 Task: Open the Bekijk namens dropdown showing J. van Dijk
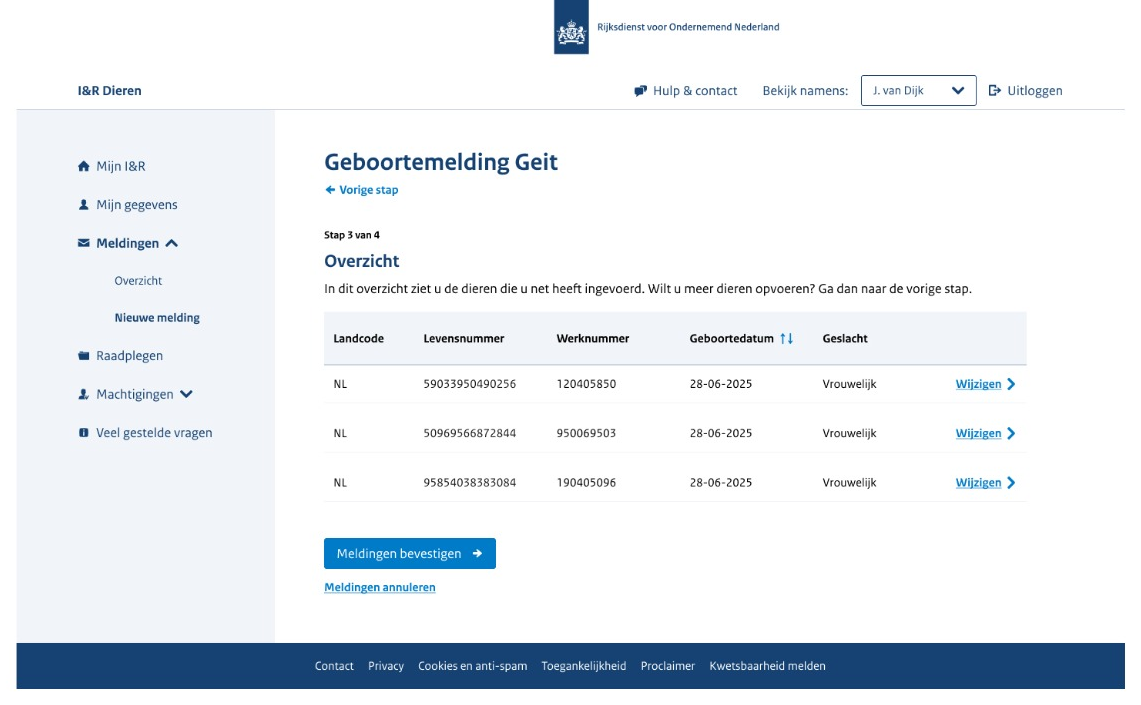(x=918, y=91)
